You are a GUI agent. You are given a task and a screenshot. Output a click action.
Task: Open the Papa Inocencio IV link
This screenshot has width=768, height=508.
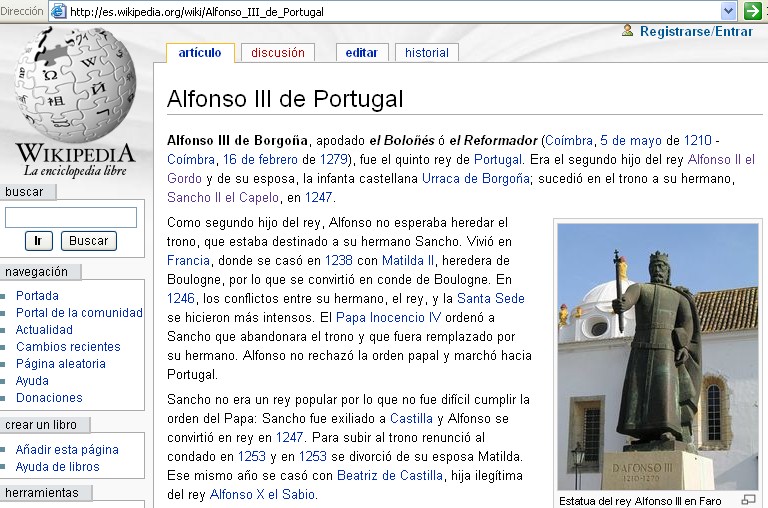388,318
